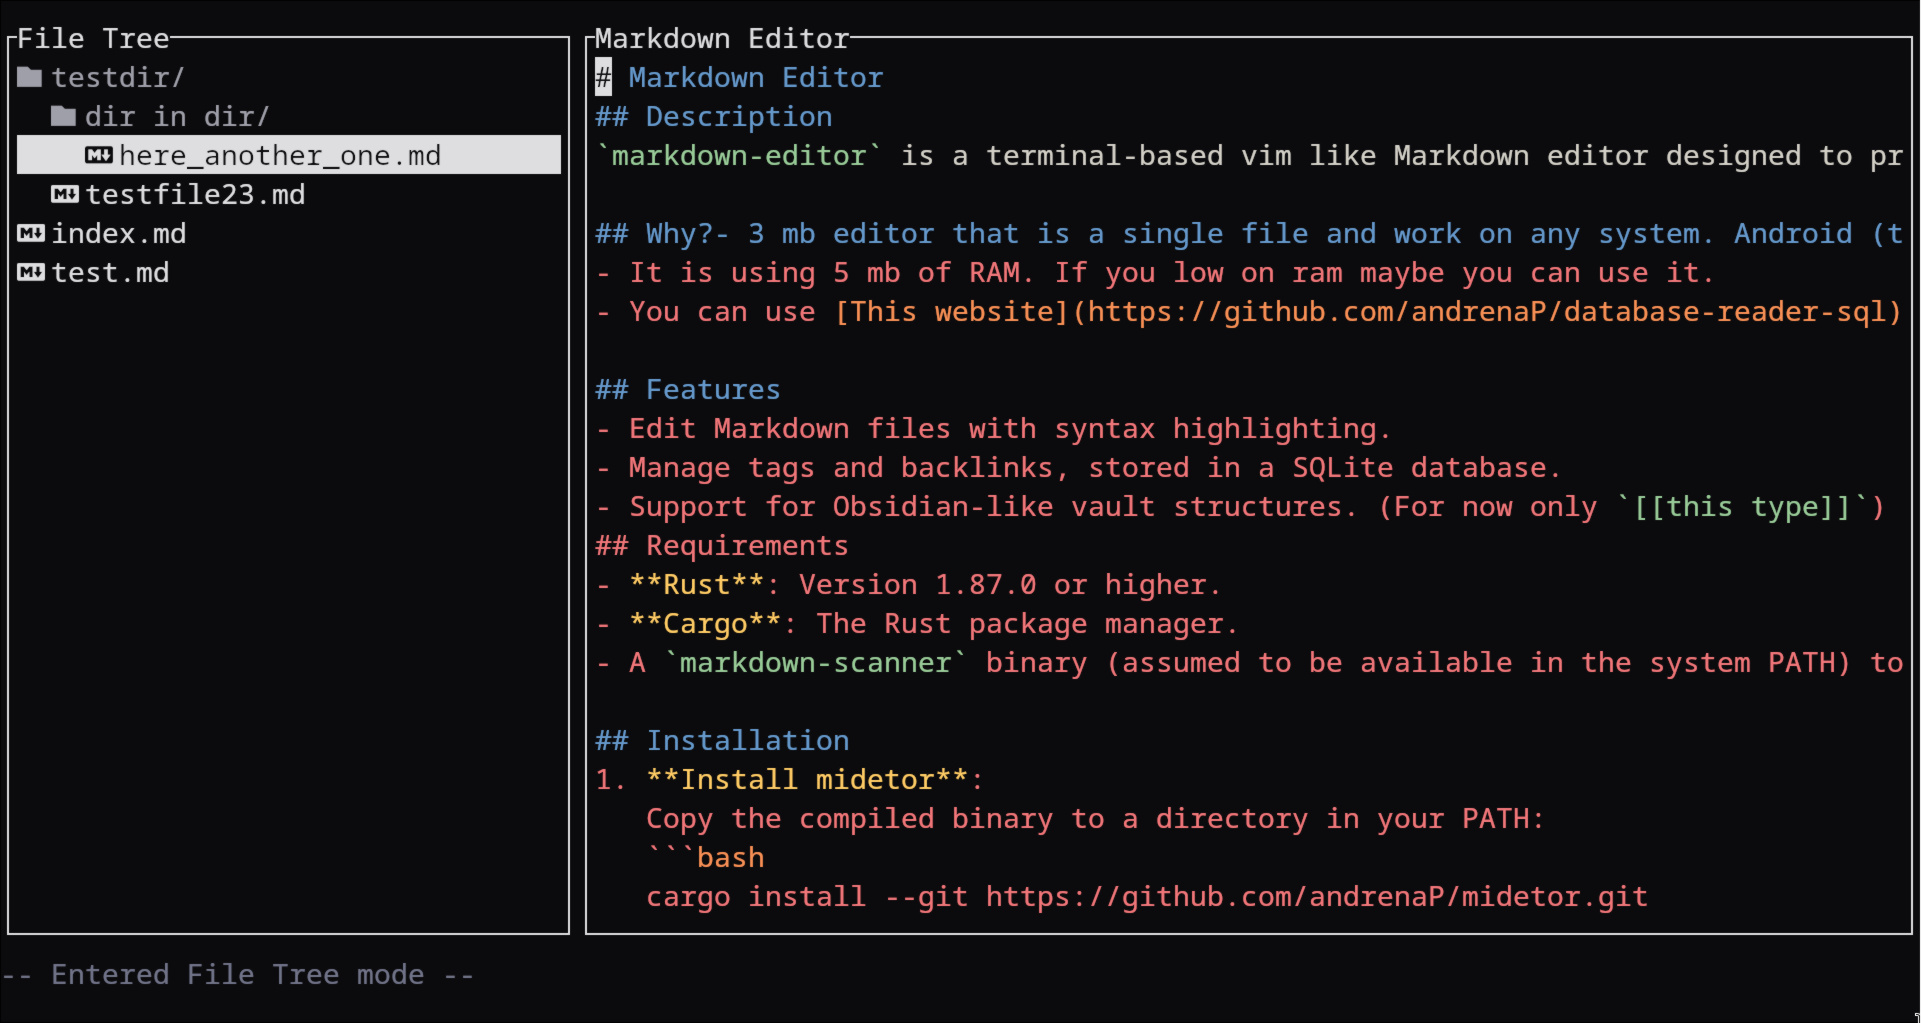Focus the File Tree panel title
Screen dimensions: 1921x1023
pos(93,38)
